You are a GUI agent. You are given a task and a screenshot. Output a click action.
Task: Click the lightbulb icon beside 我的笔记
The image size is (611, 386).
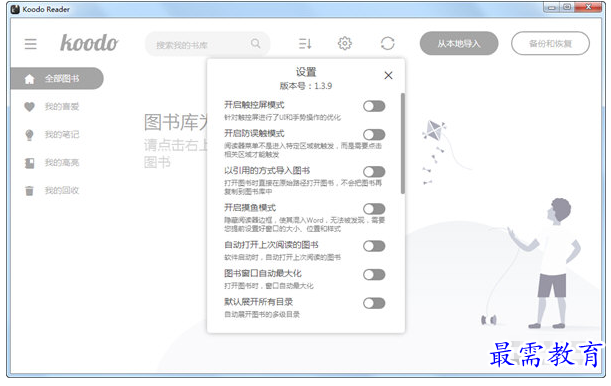[x=30, y=135]
